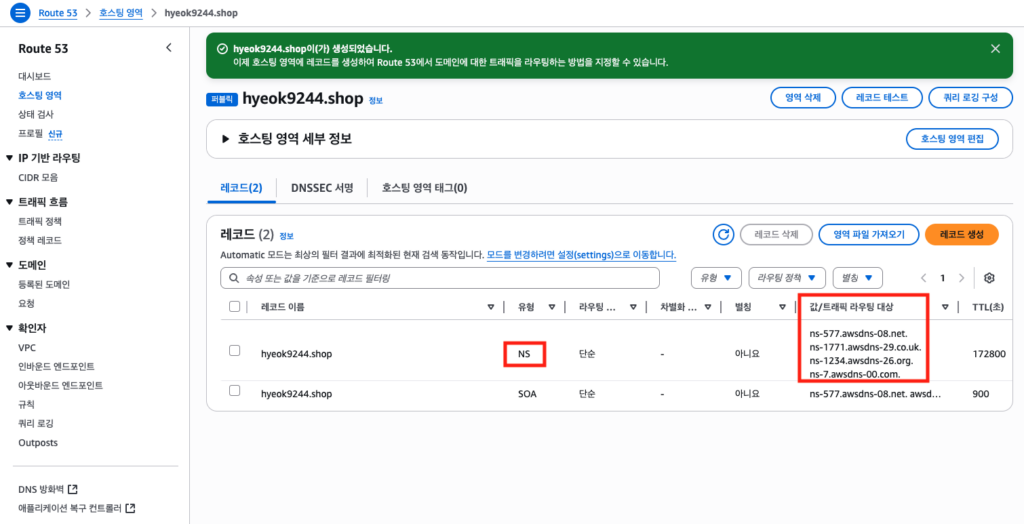
Task: Click the refresh records icon
Action: [723, 234]
